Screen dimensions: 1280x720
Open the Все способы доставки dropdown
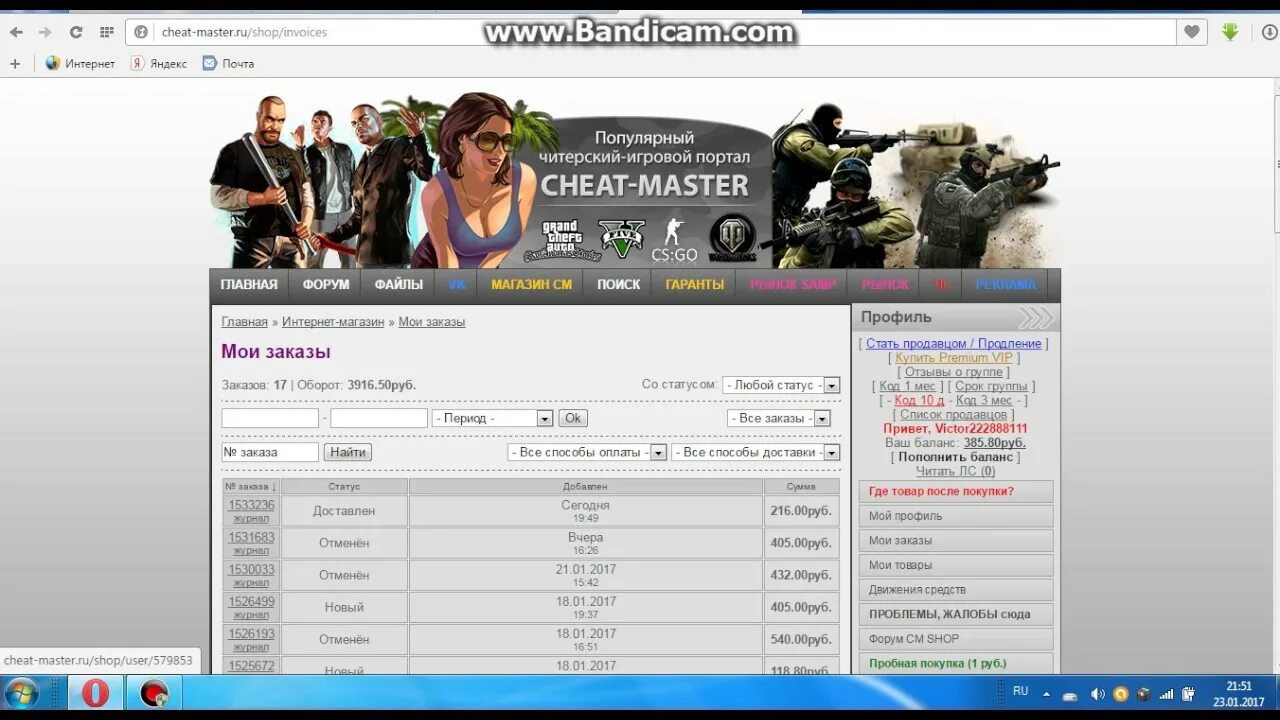pos(755,452)
